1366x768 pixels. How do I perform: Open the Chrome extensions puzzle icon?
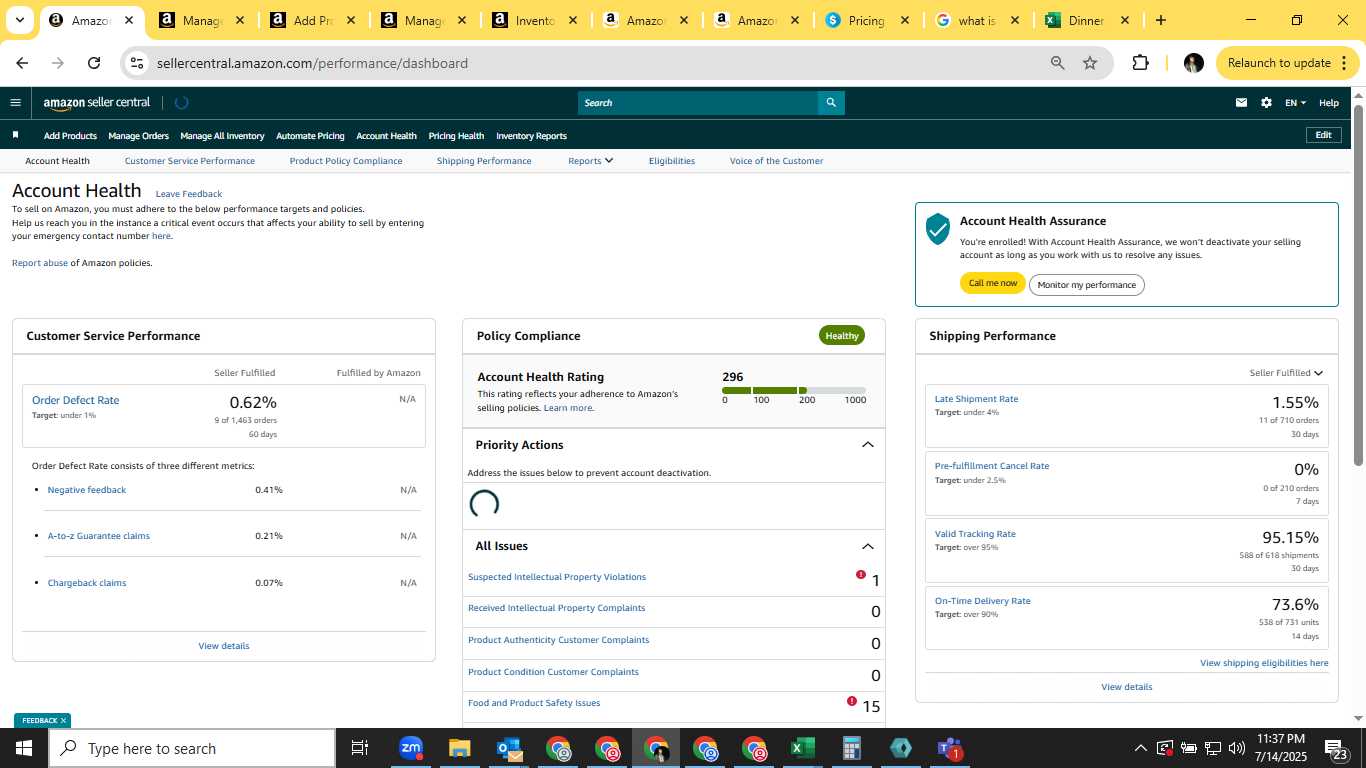(1140, 63)
